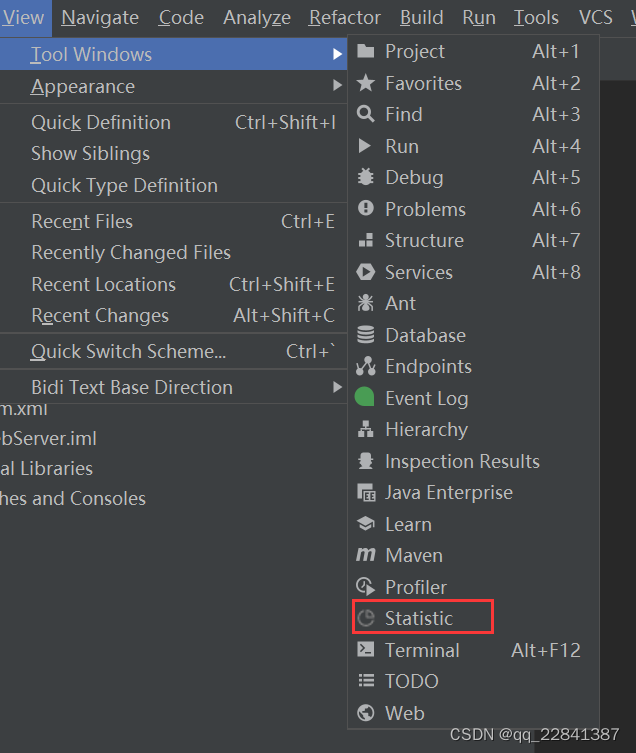636x753 pixels.
Task: Click the green Event Log icon
Action: [x=365, y=397]
